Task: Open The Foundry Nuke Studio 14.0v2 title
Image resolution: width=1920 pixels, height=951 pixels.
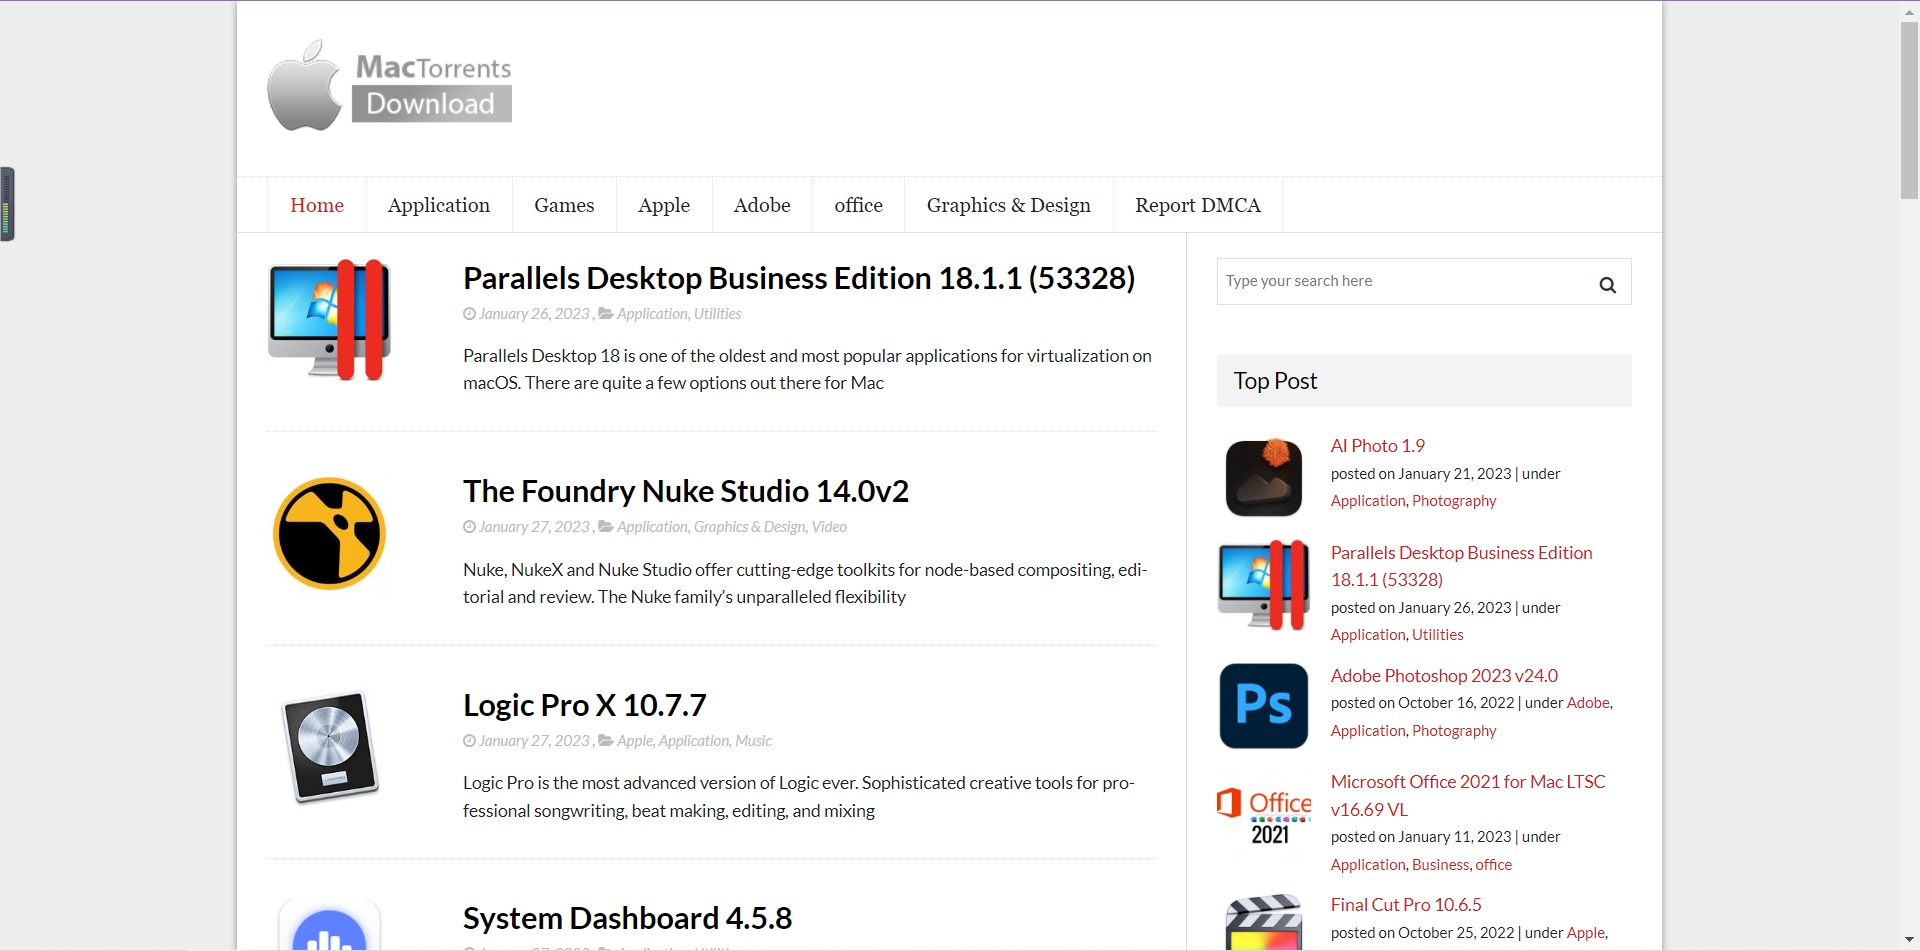Action: pos(686,491)
